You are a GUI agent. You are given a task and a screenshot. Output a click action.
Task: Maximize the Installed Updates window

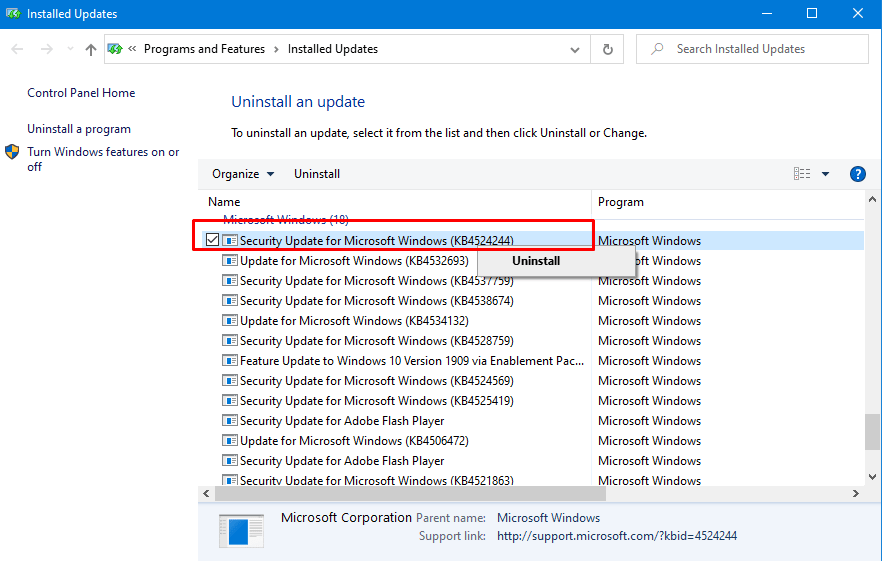pos(812,14)
